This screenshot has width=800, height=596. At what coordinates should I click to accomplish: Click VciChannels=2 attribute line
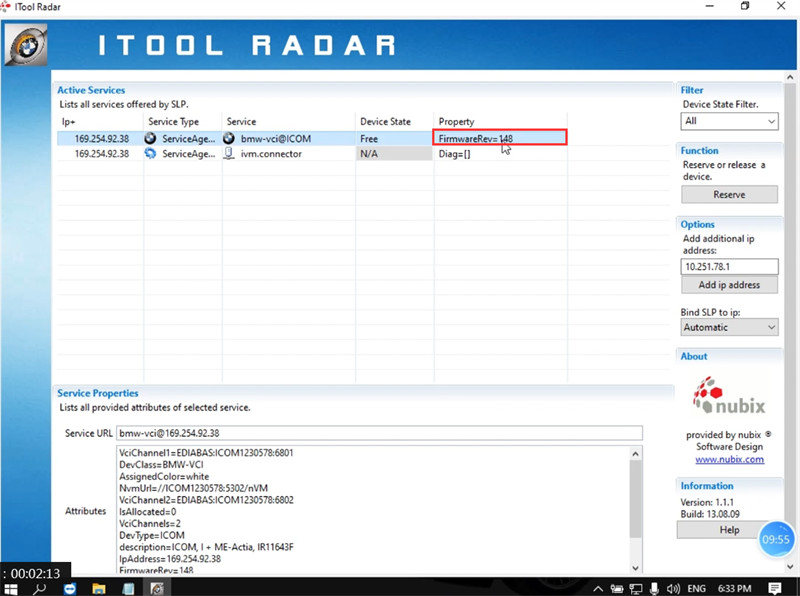[150, 523]
